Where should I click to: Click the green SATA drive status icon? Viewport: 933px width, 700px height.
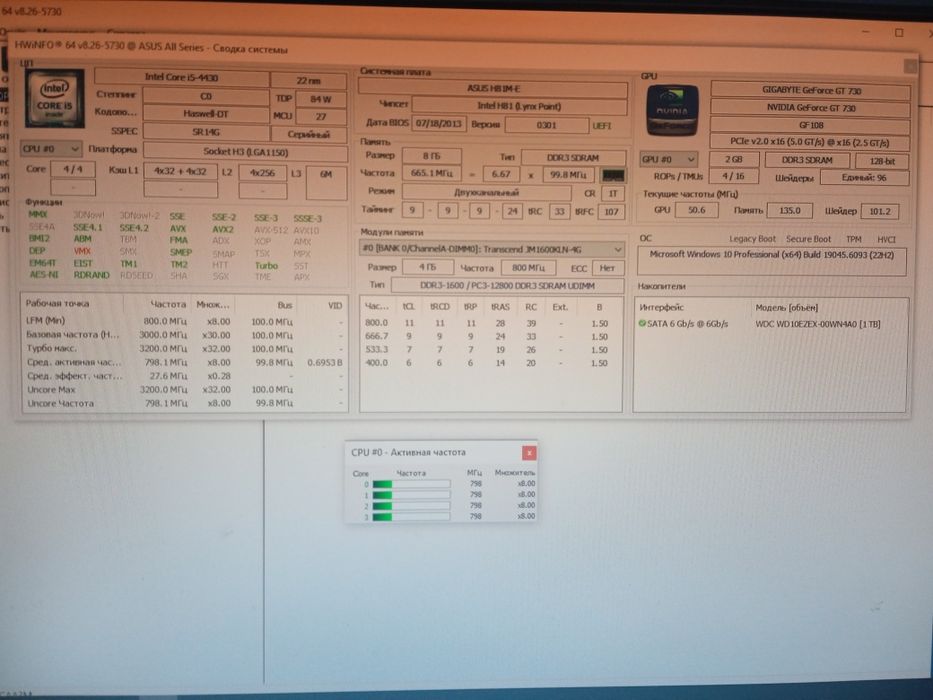point(642,323)
